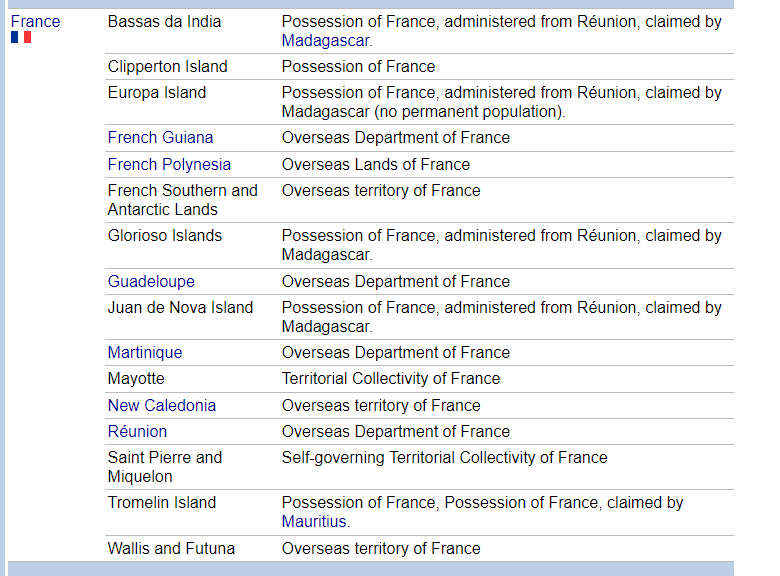Follow the French Guiana link

[x=160, y=138]
